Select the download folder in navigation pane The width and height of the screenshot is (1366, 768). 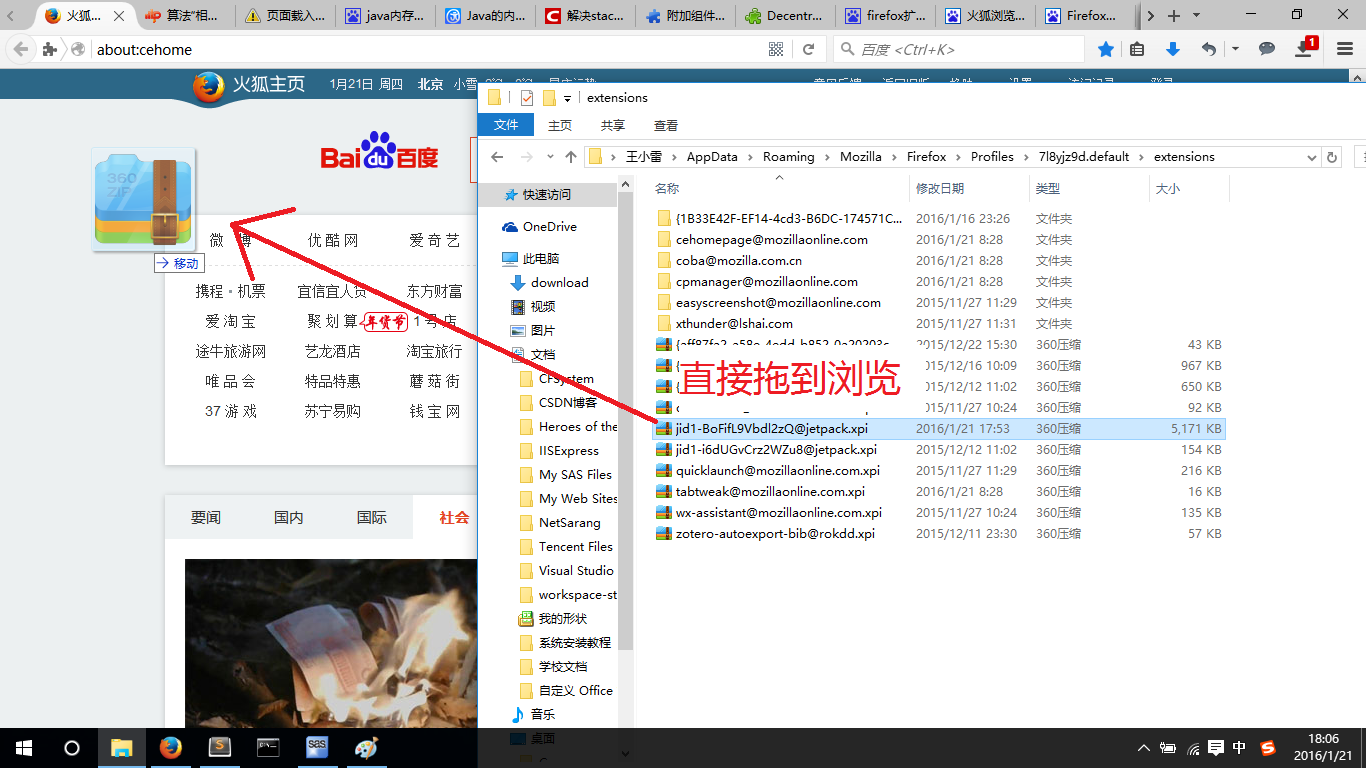coord(559,283)
